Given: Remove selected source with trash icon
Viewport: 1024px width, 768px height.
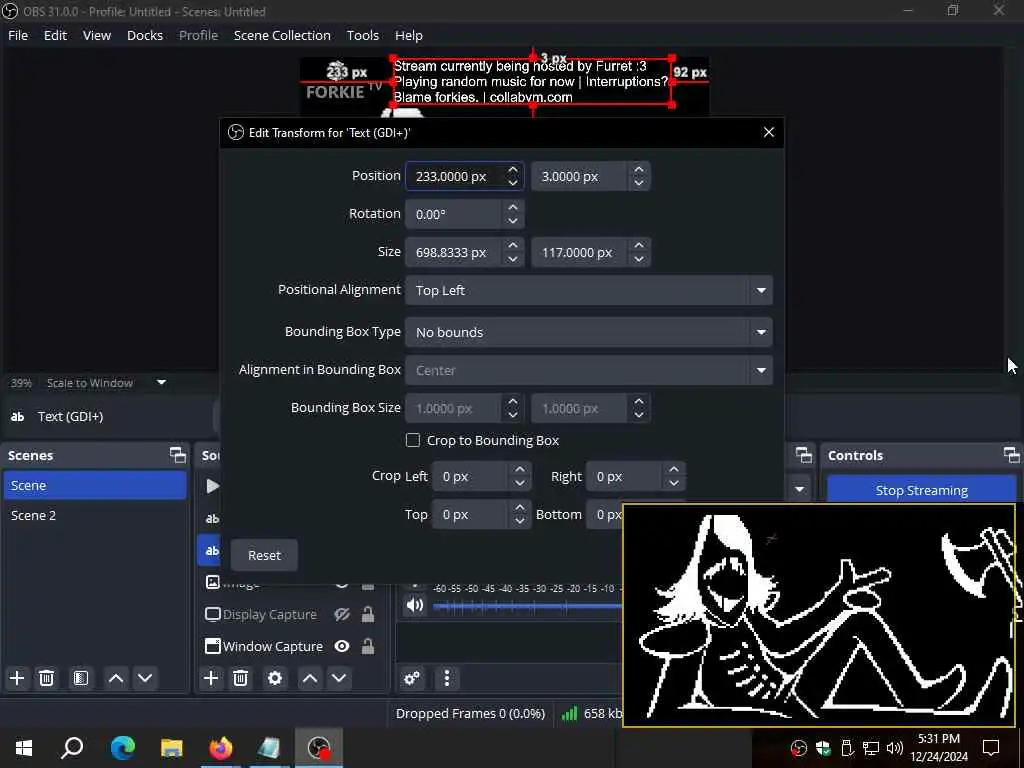Looking at the screenshot, I should pyautogui.click(x=240, y=678).
